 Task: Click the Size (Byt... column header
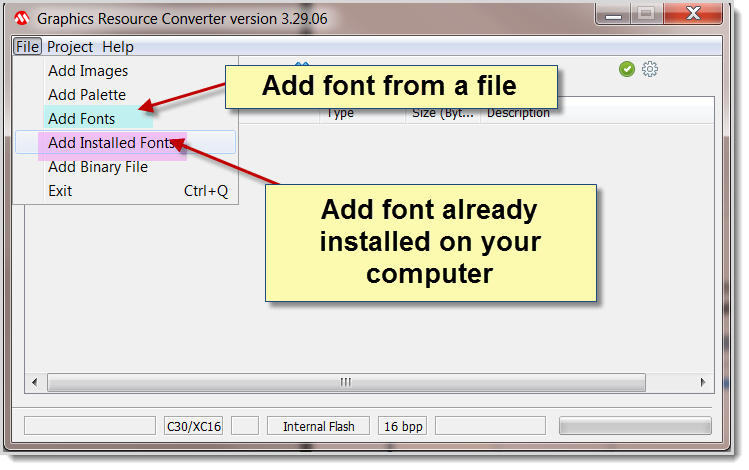[443, 113]
